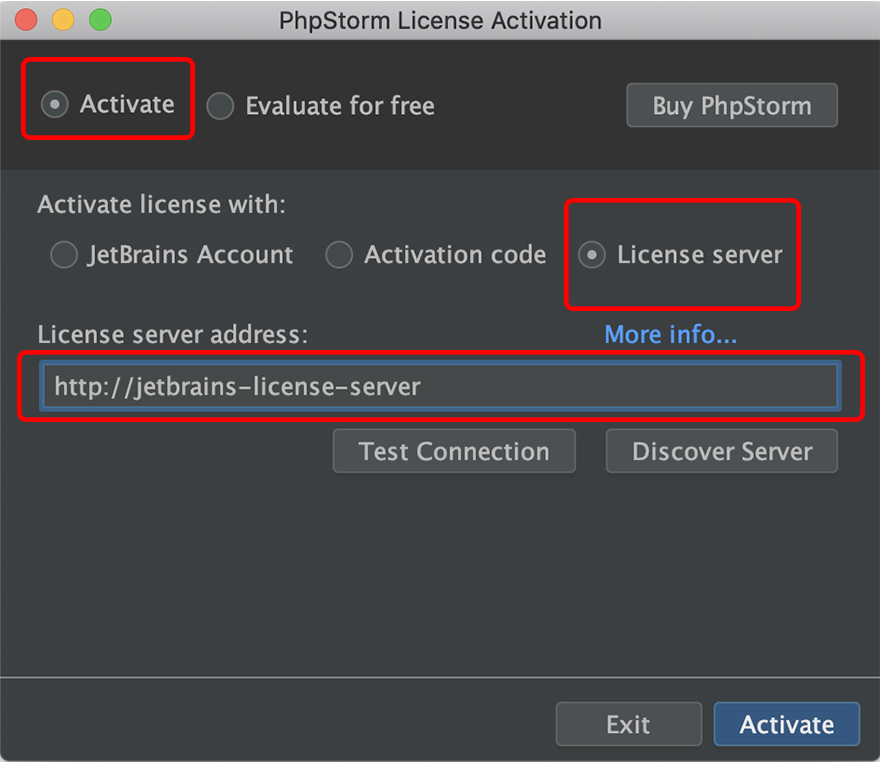Viewport: 880px width, 762px height.
Task: Focus the License server address field
Action: (441, 386)
